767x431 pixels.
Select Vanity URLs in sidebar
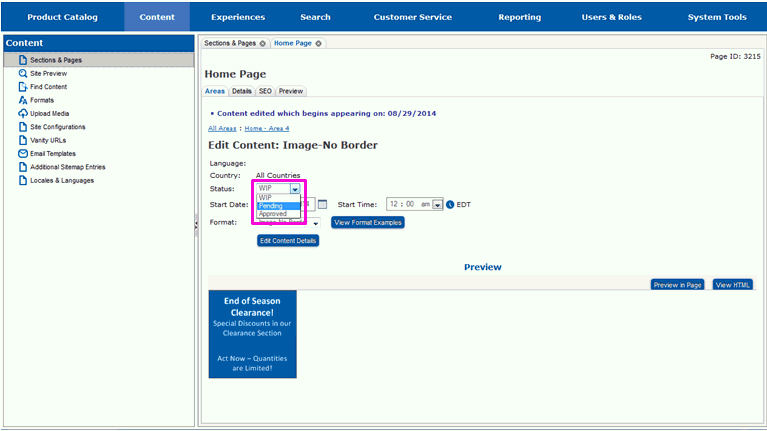click(48, 140)
